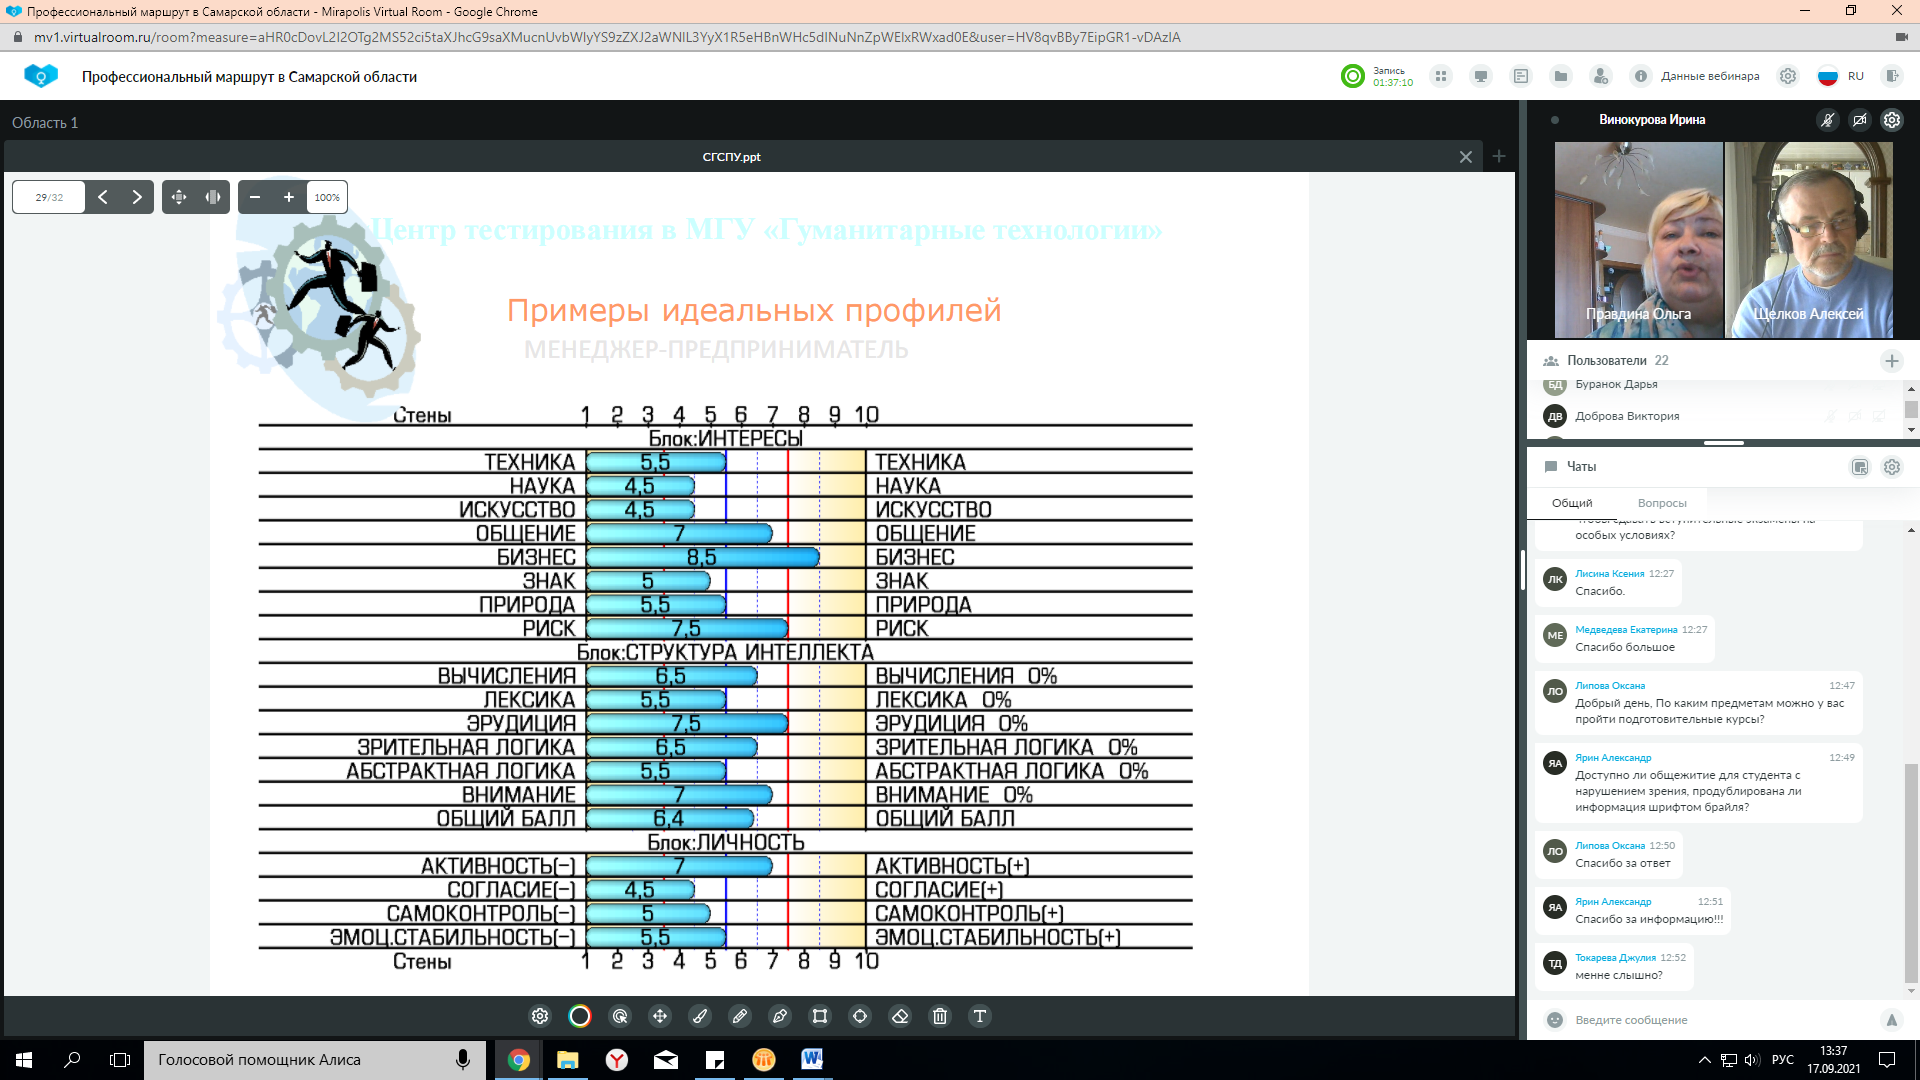This screenshot has height=1080, width=1920.
Task: Zoom out slide with minus button
Action: 255,197
